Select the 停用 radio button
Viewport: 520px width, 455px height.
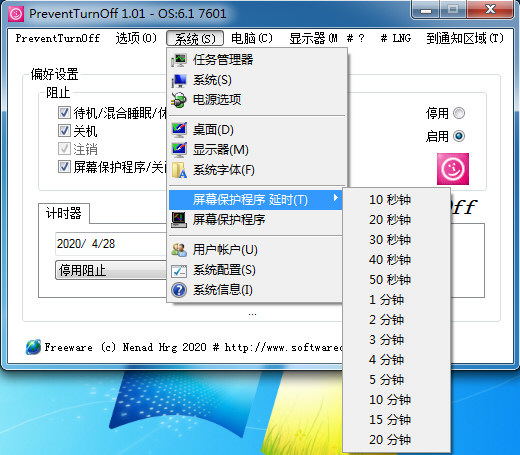459,113
